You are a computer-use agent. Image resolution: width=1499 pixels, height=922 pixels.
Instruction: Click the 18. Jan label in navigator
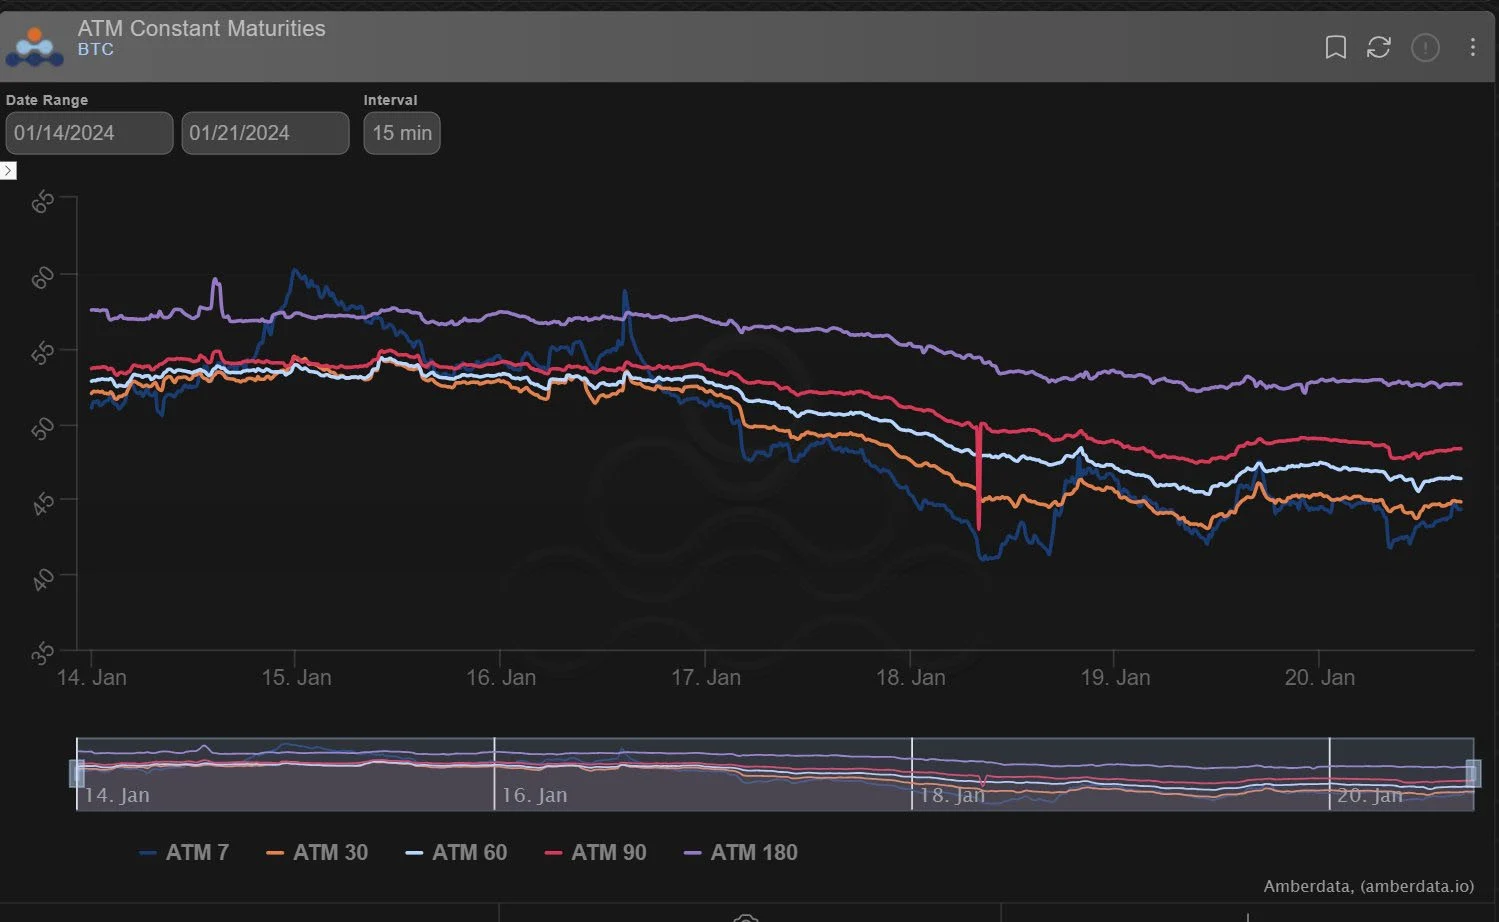(952, 795)
